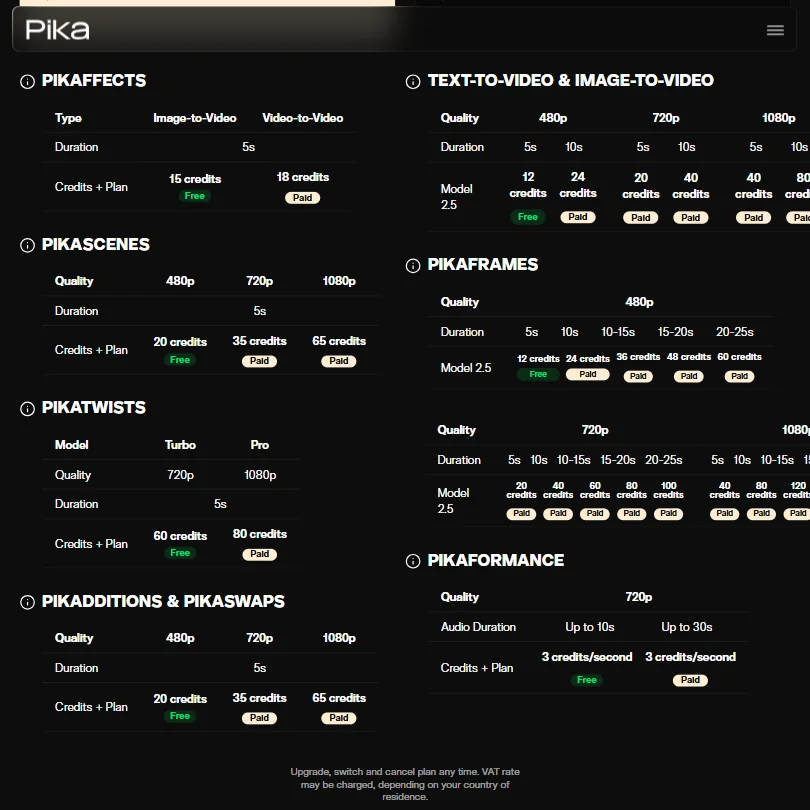Click Paid badge under Pikadditions 35 credits
810x810 pixels.
point(259,718)
